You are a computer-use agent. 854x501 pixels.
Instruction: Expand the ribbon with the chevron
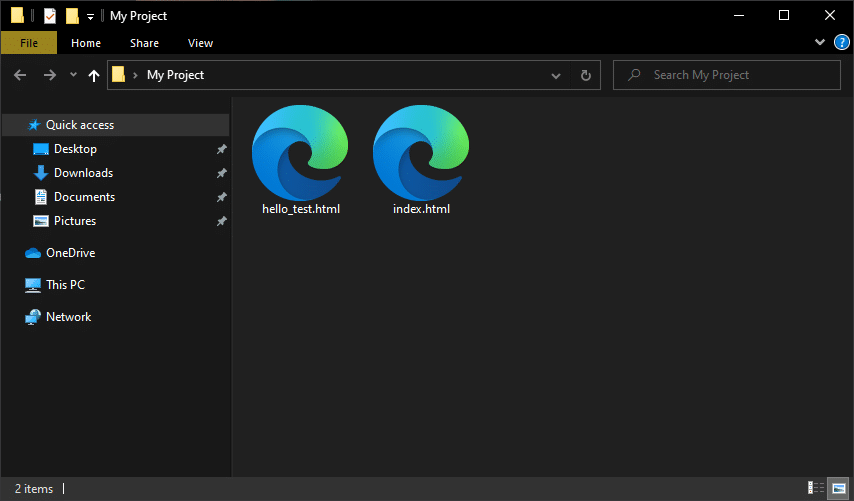coord(820,42)
